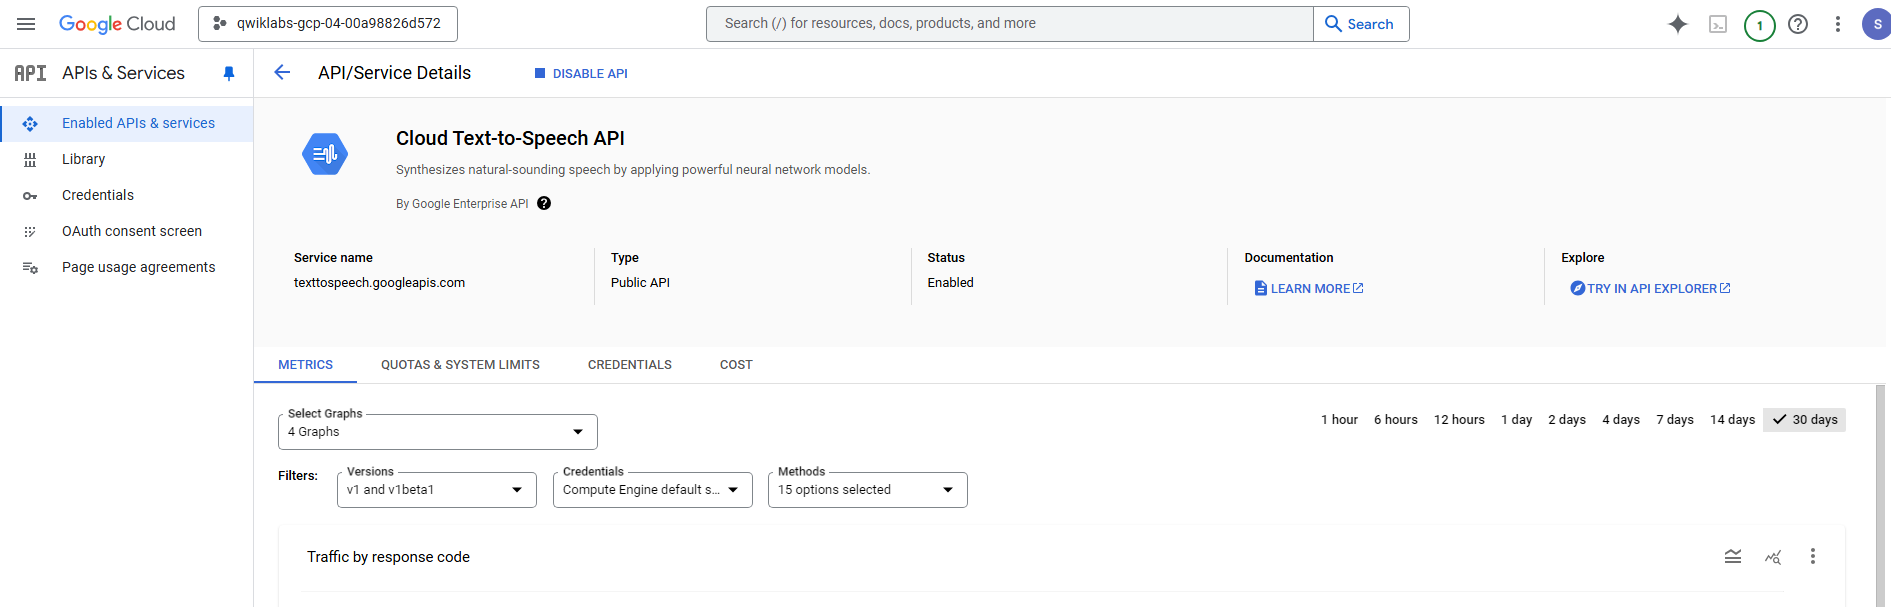
Task: Open Enabled APIs & services in sidebar
Action: click(x=127, y=124)
